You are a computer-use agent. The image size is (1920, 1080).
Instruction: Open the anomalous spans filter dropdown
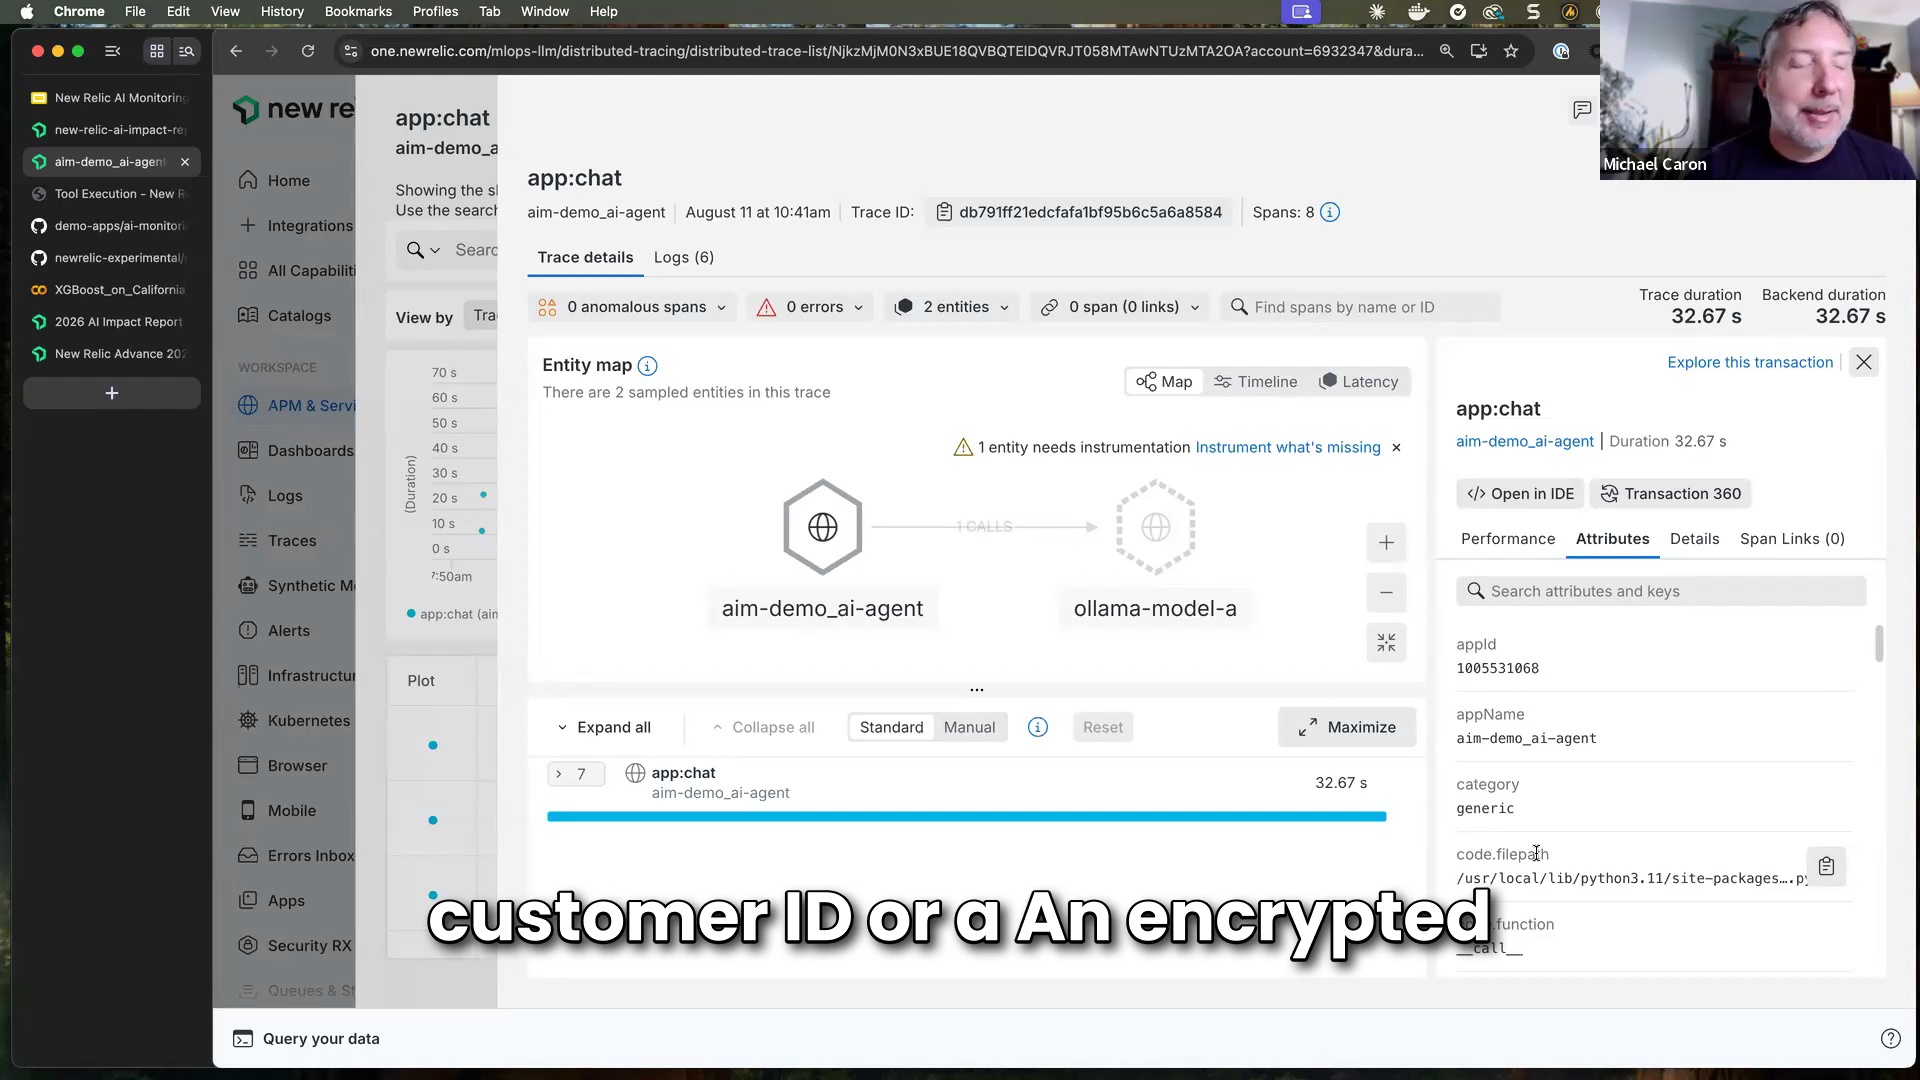point(632,307)
